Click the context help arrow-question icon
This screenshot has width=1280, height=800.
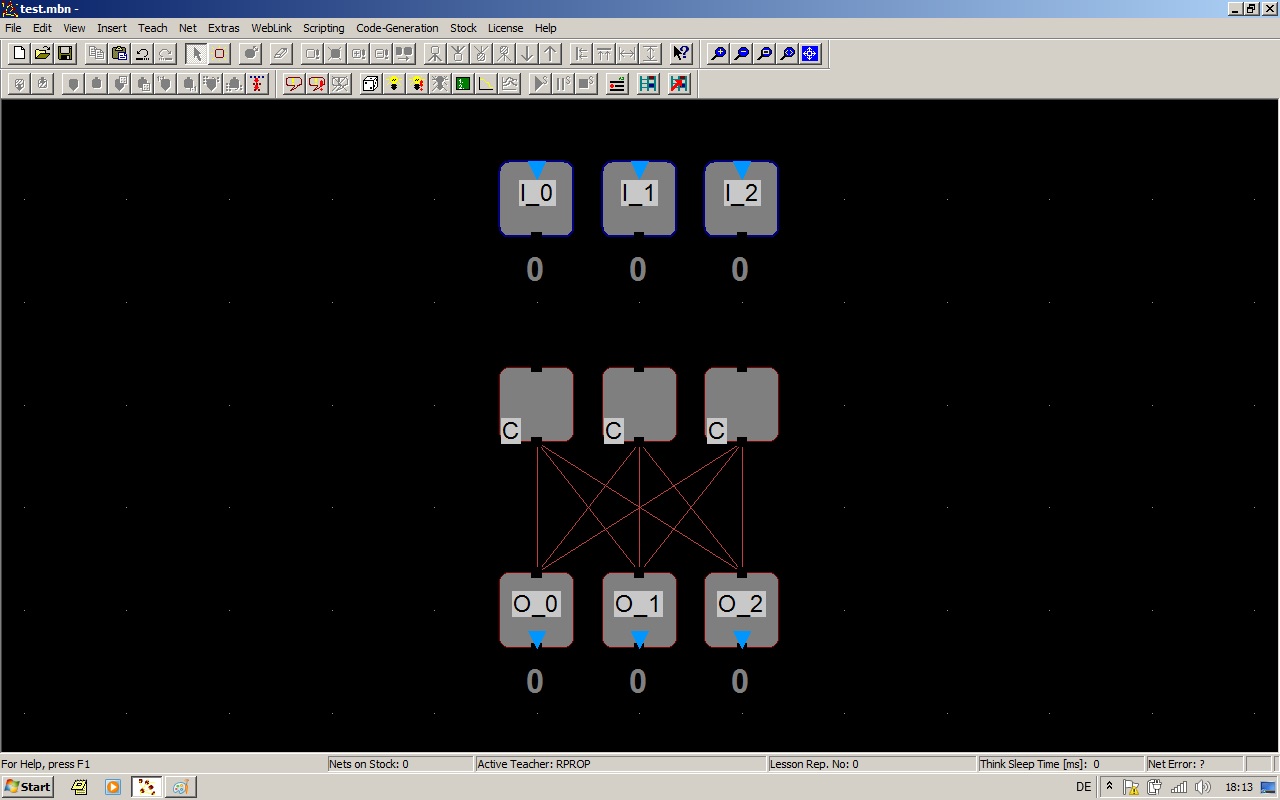point(681,54)
